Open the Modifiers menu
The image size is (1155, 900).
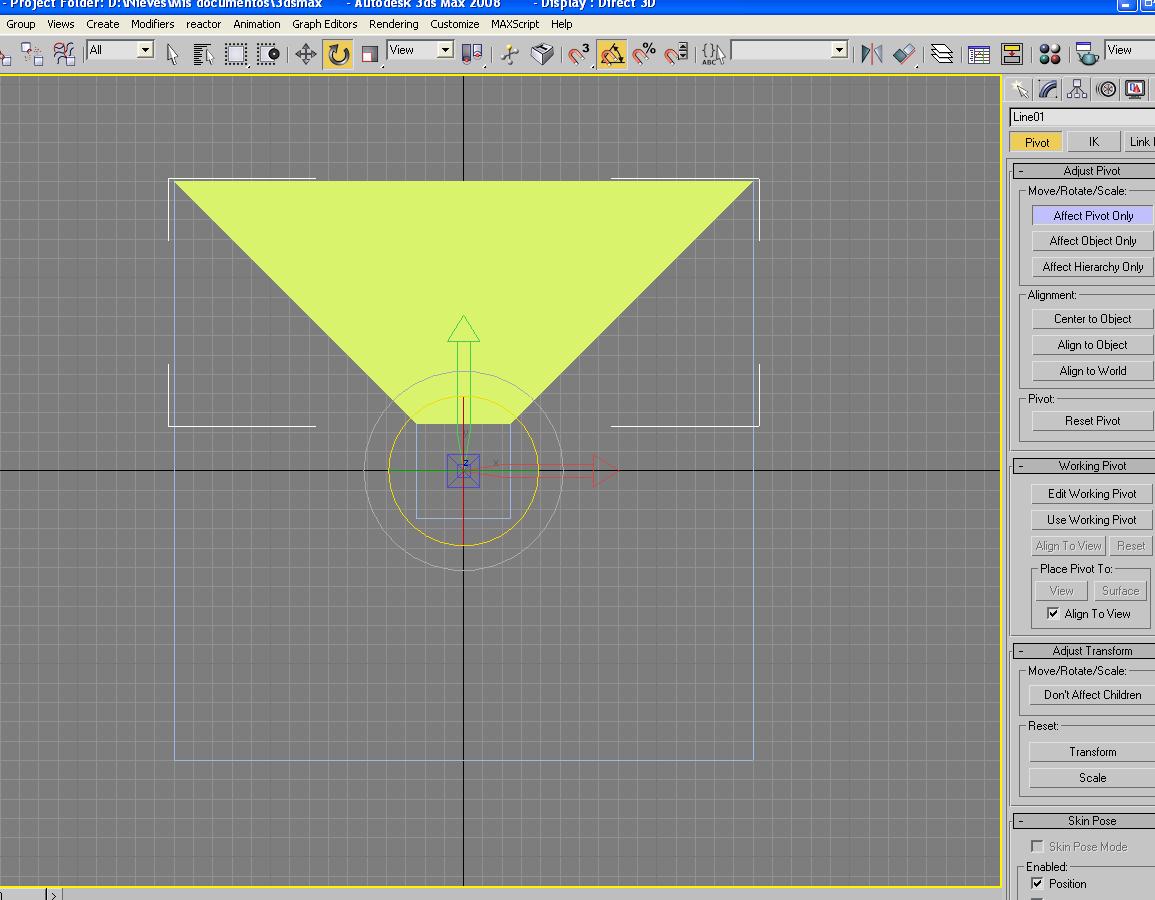(152, 24)
